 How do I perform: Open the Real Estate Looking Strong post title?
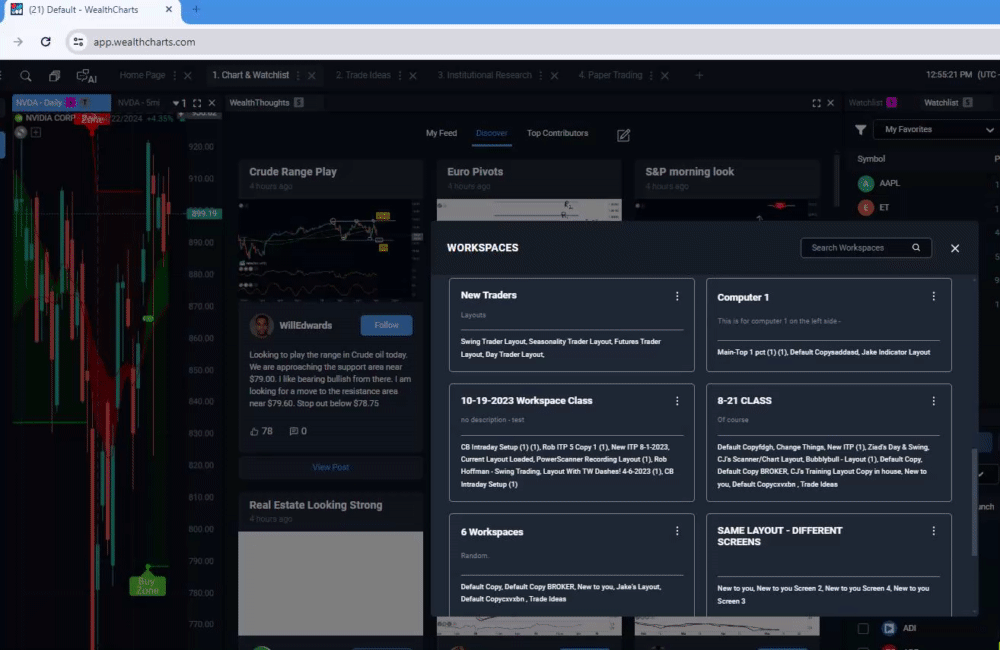click(316, 505)
